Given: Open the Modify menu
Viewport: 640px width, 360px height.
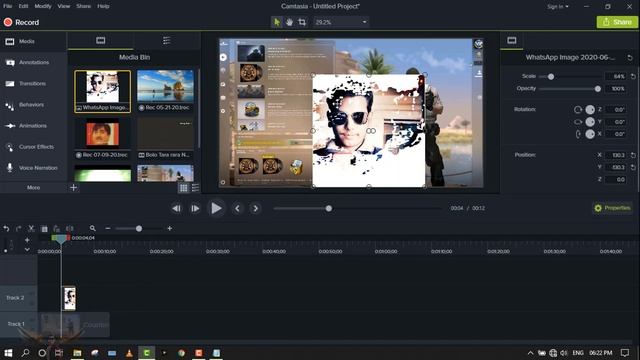Looking at the screenshot, I should pyautogui.click(x=43, y=6).
